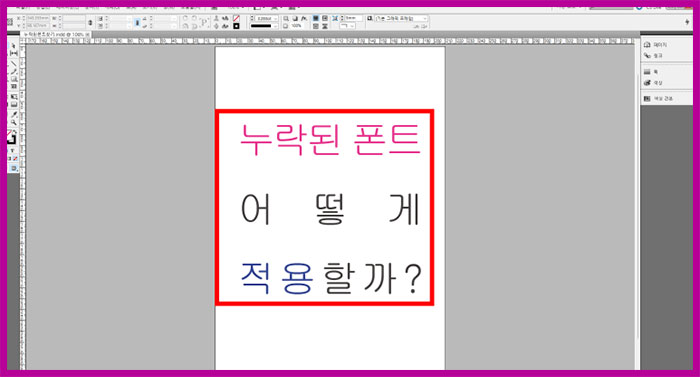Select the Pen tool
This screenshot has width=700, height=377.
pyautogui.click(x=14, y=71)
